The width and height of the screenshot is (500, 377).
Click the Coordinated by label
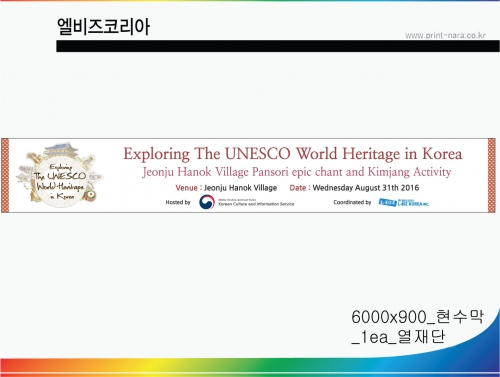pos(352,202)
